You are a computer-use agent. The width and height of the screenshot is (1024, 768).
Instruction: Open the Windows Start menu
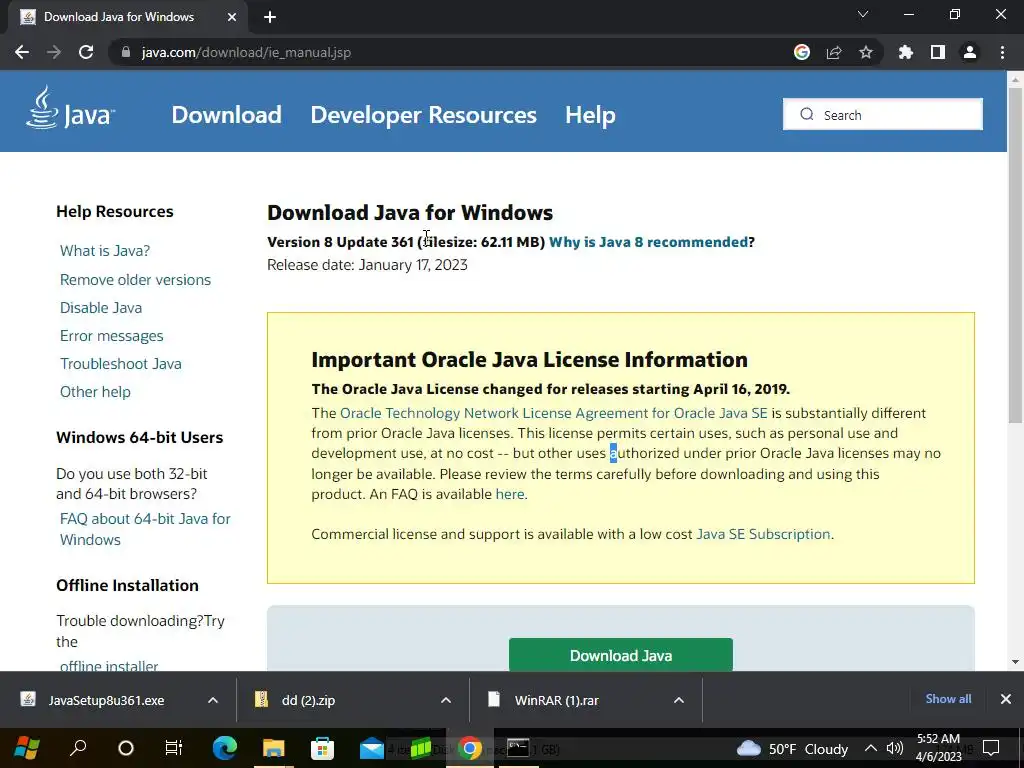point(27,748)
